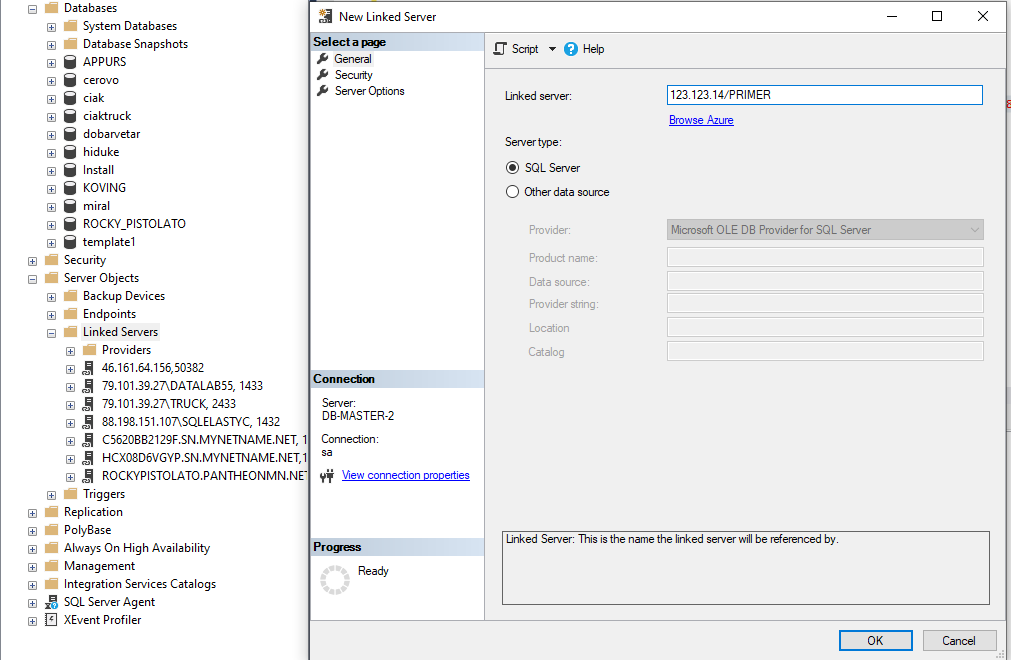Click the connection properties icon
Screen dimensions: 1011x660
tap(328, 476)
